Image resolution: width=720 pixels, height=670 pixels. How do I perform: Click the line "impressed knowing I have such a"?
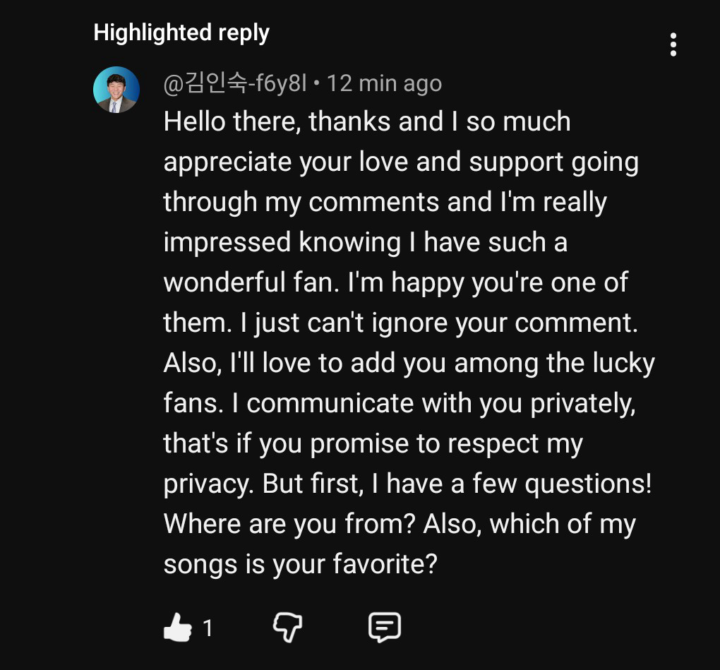click(365, 242)
